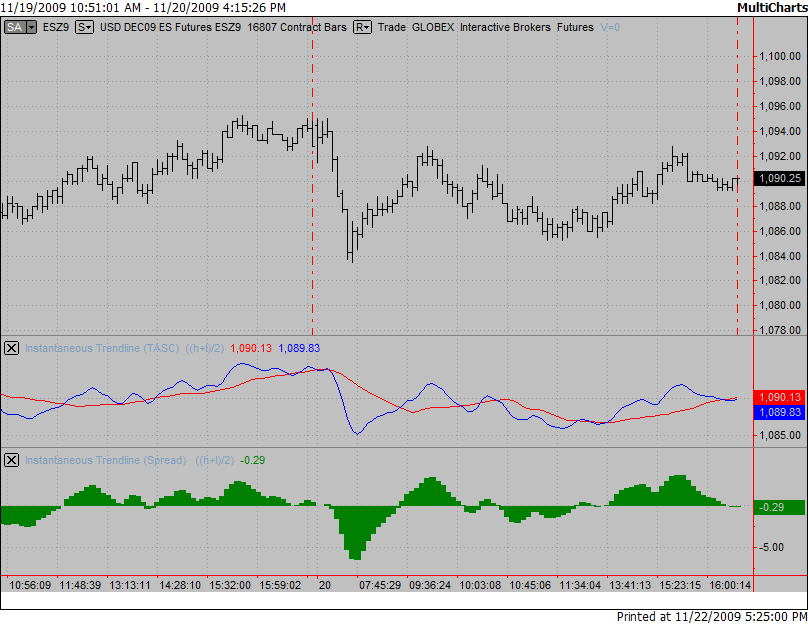Click the first TASC ((h+l)/2) input label

[205, 348]
